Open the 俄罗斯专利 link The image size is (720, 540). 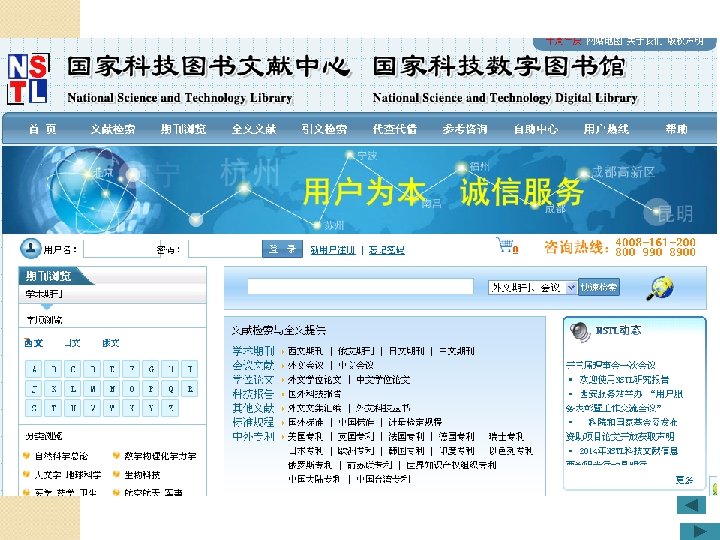point(310,465)
